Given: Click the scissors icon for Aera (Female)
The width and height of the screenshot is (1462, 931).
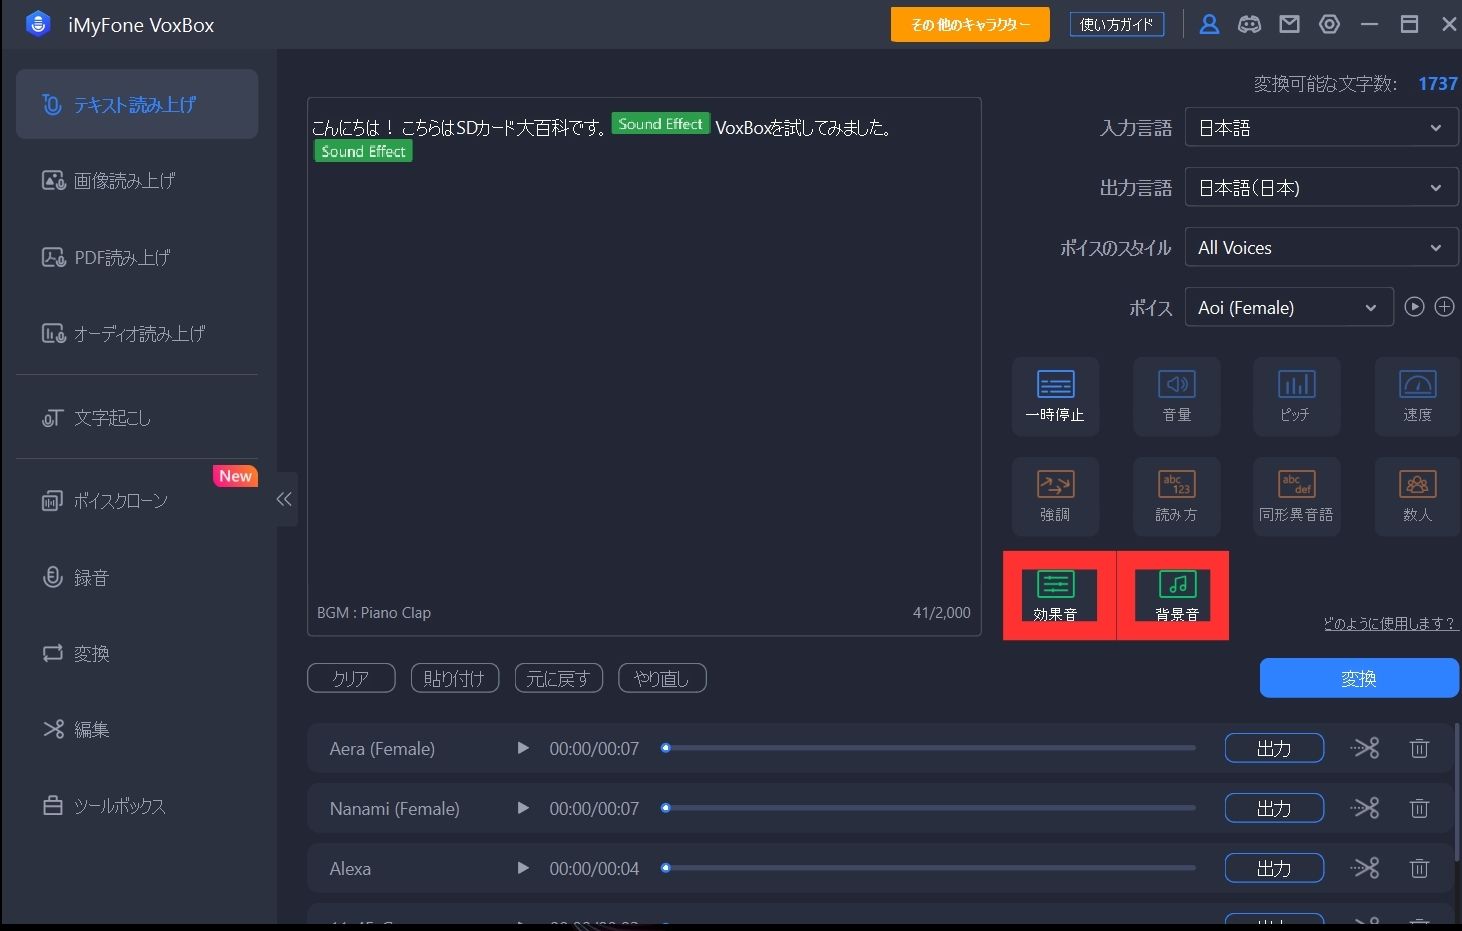Looking at the screenshot, I should click(x=1364, y=748).
